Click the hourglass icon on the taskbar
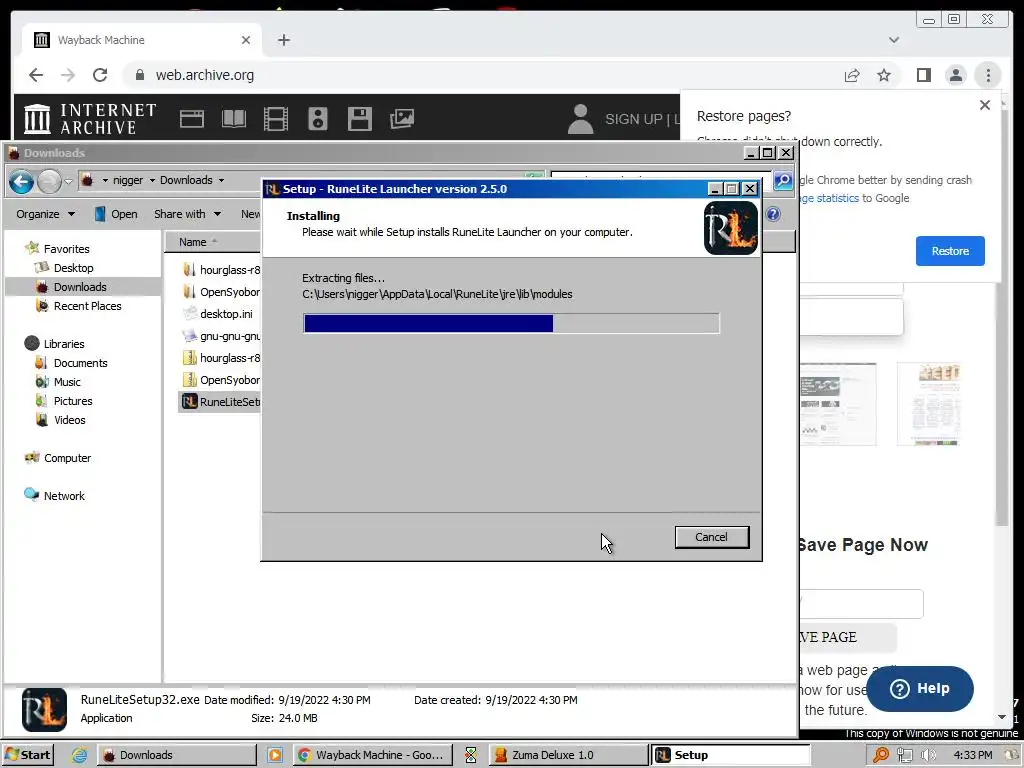 pos(471,755)
